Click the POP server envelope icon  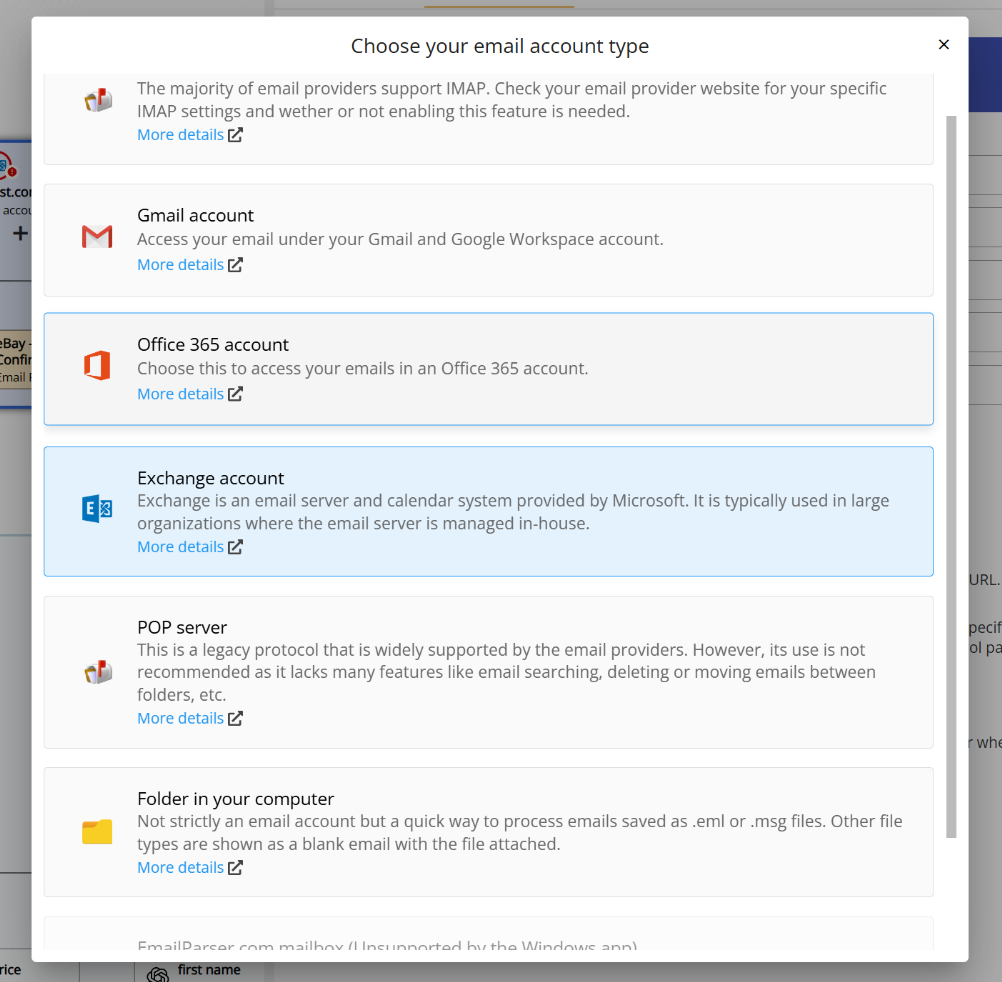click(x=97, y=671)
